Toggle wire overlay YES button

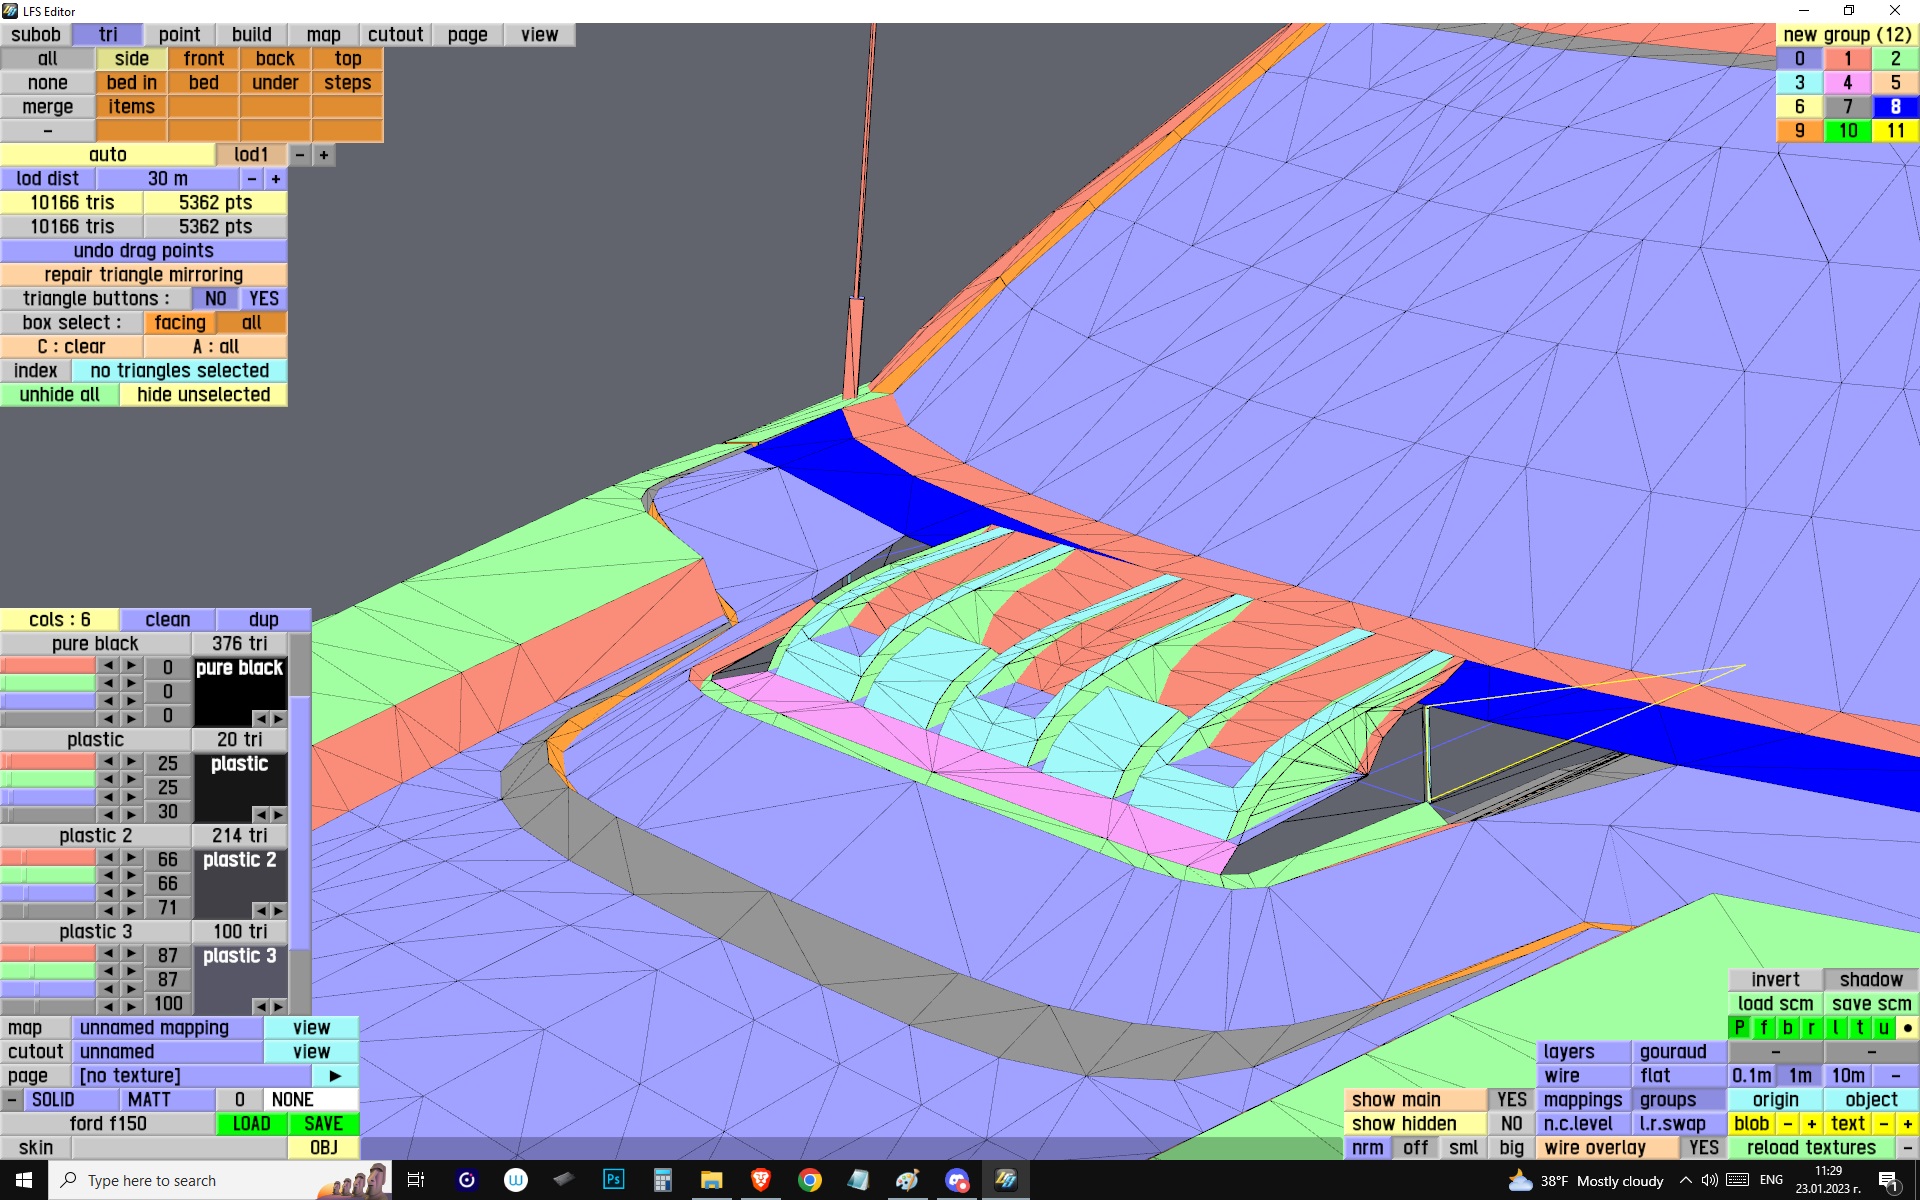(x=1703, y=1148)
